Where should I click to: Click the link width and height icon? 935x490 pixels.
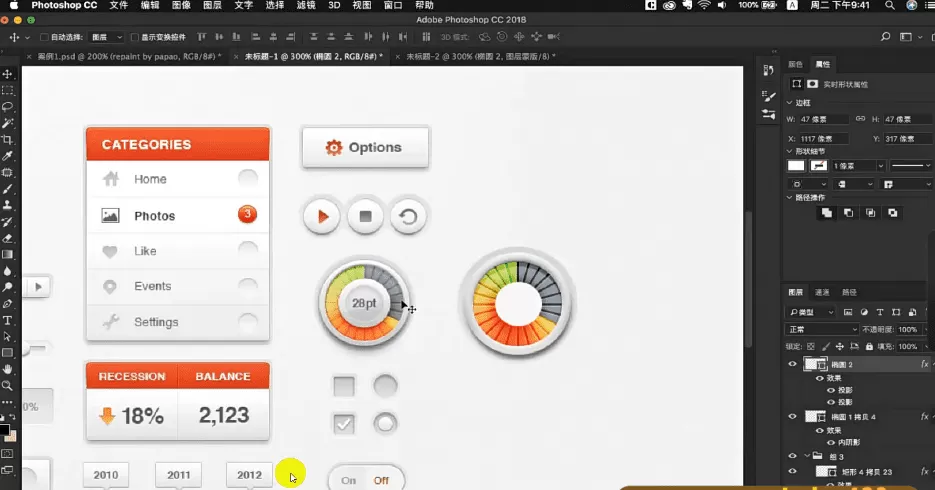pos(858,119)
